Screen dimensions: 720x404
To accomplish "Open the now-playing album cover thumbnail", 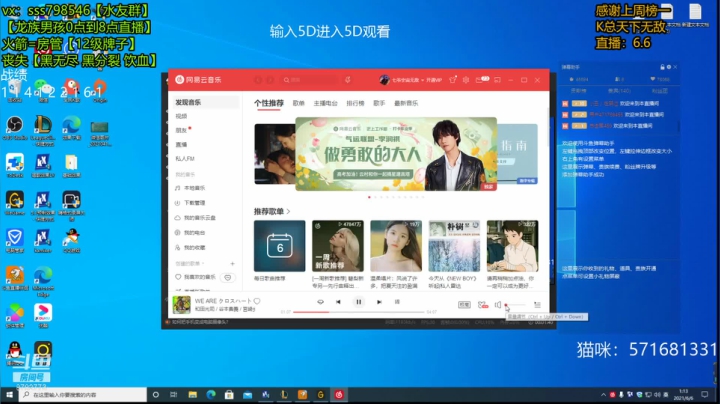I will [x=181, y=304].
